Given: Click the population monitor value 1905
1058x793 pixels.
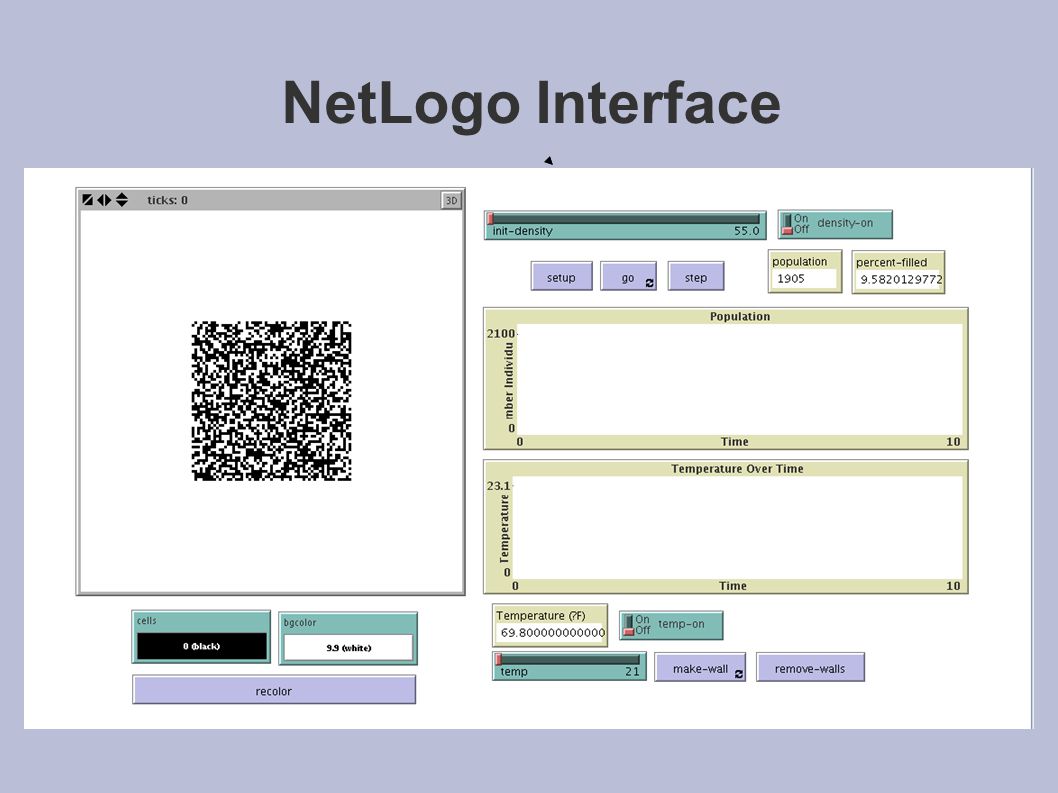Looking at the screenshot, I should [804, 278].
